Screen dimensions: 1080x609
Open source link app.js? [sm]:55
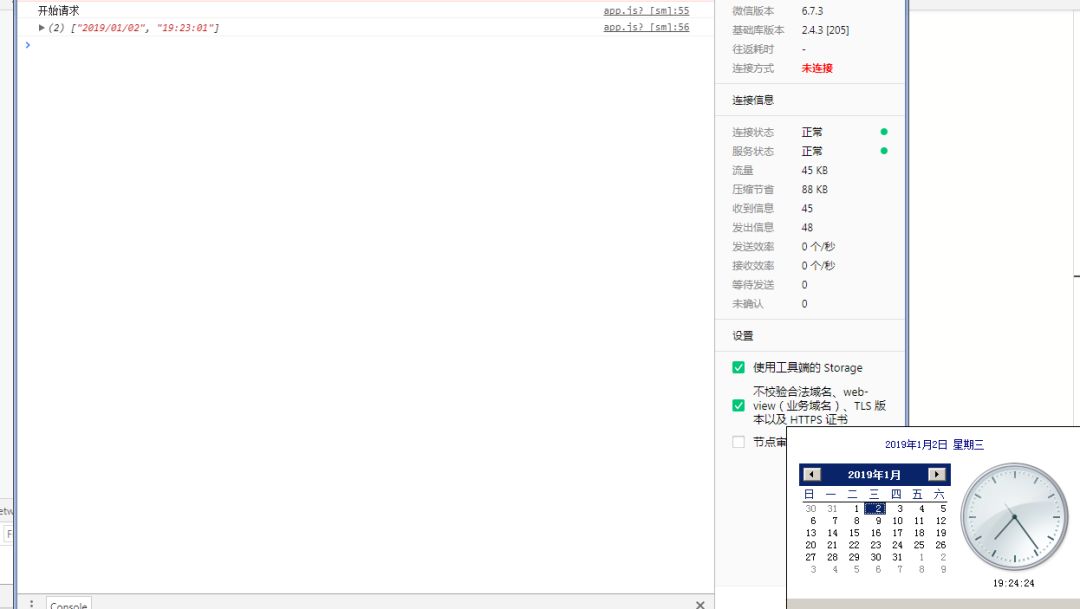point(646,10)
